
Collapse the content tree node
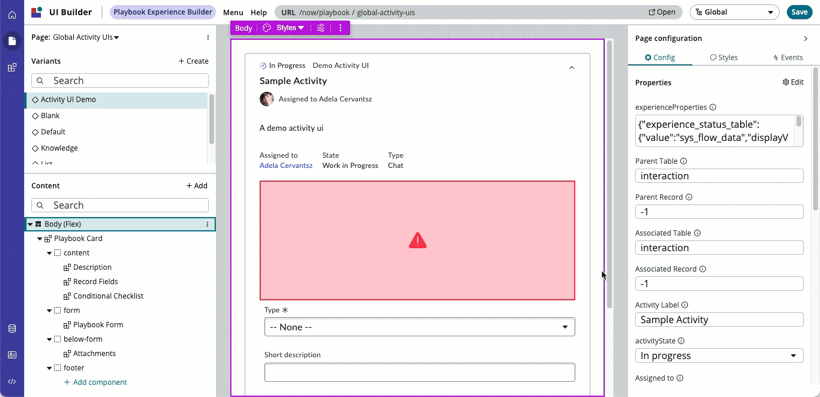coord(49,253)
